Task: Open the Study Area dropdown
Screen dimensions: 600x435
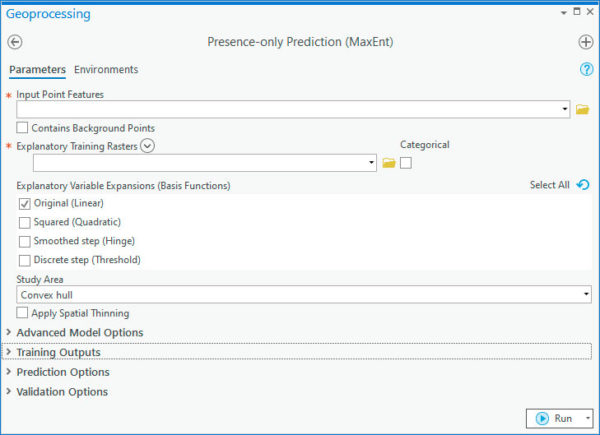Action: [304, 295]
